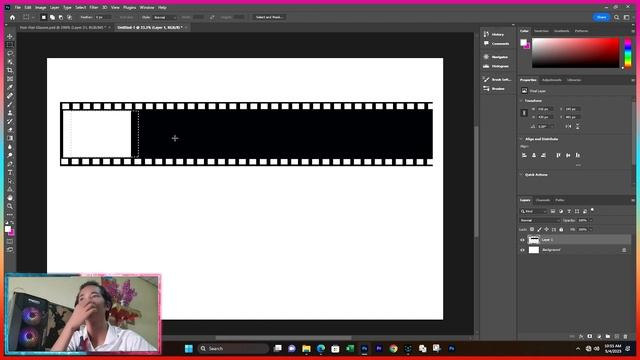Screen dimensions: 640x360
Task: Toggle pixel layer filter in Layers
Action: tap(553, 211)
